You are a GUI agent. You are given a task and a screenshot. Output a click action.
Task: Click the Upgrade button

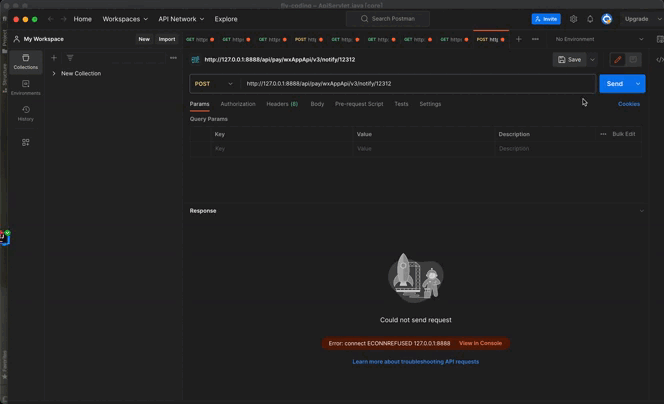(636, 19)
